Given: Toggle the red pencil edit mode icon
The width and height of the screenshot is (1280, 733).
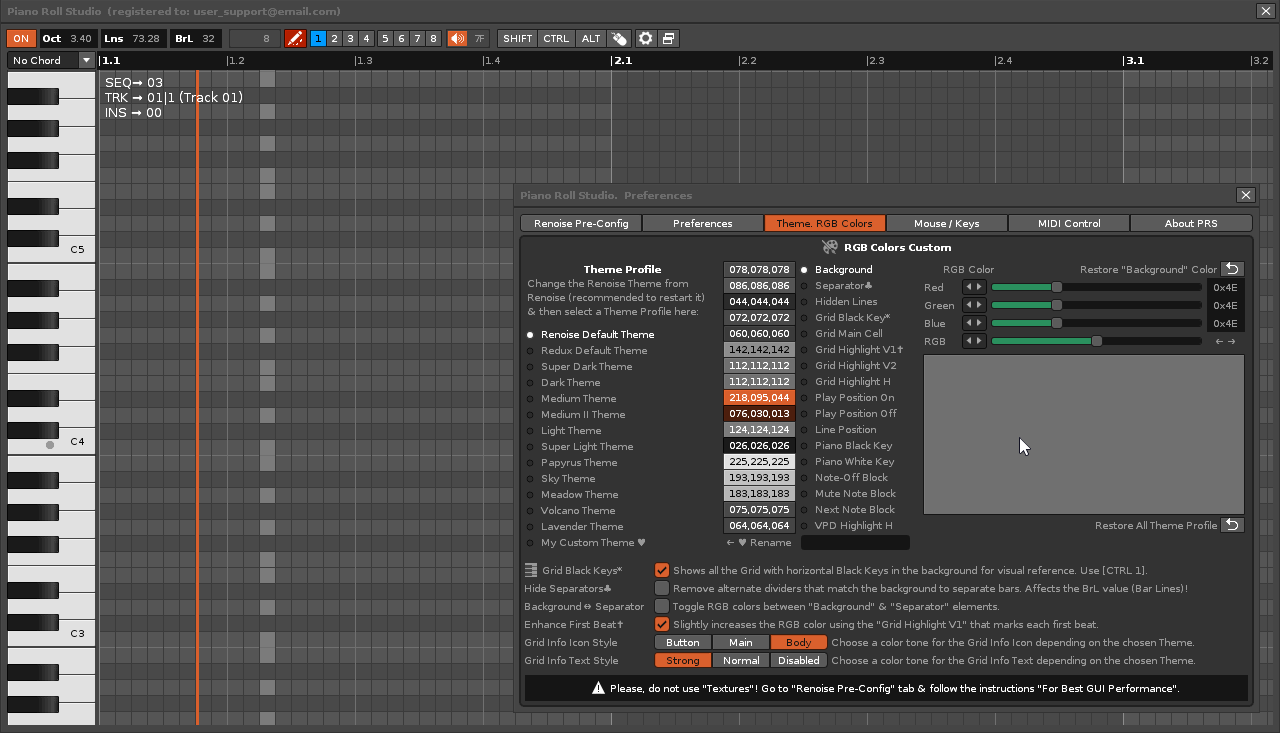Looking at the screenshot, I should (294, 39).
